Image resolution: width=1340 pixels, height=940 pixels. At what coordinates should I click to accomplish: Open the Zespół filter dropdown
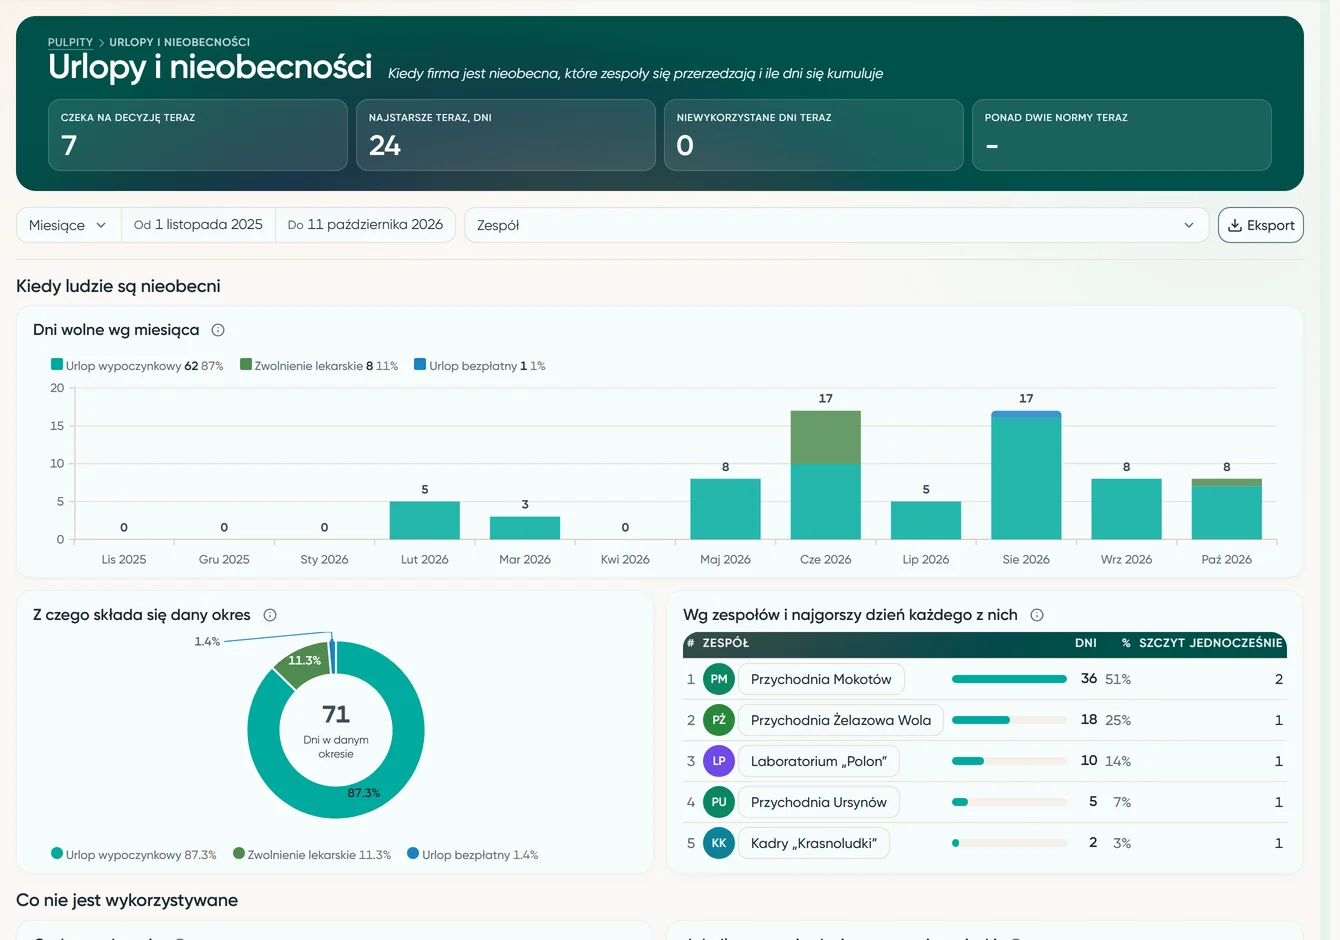tap(836, 225)
